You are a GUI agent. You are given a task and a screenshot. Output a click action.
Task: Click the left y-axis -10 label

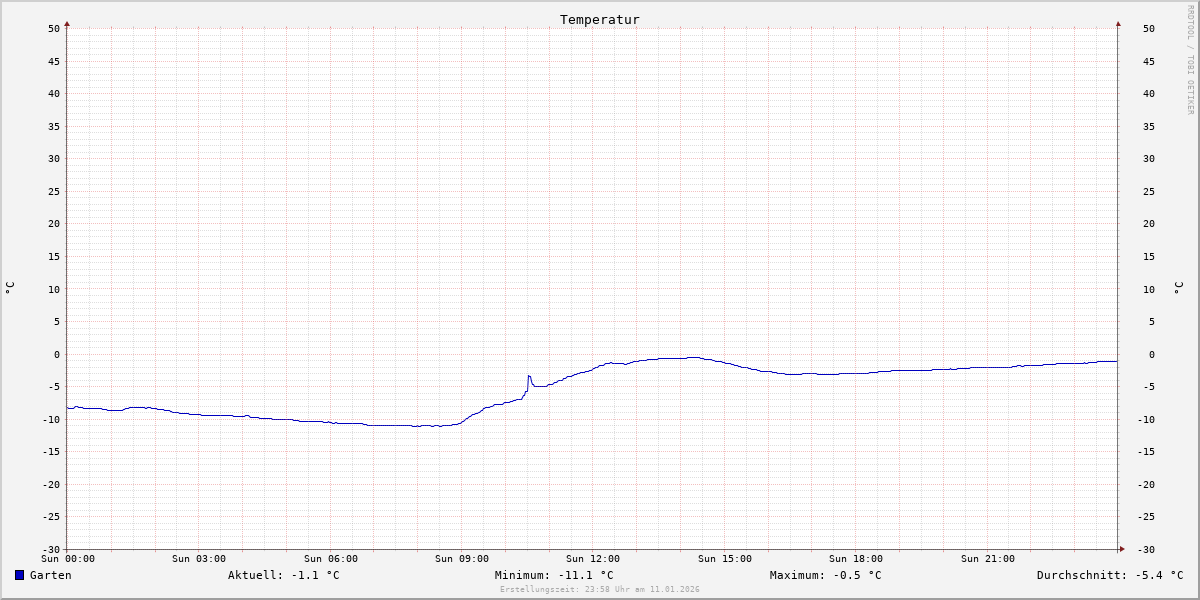click(51, 419)
